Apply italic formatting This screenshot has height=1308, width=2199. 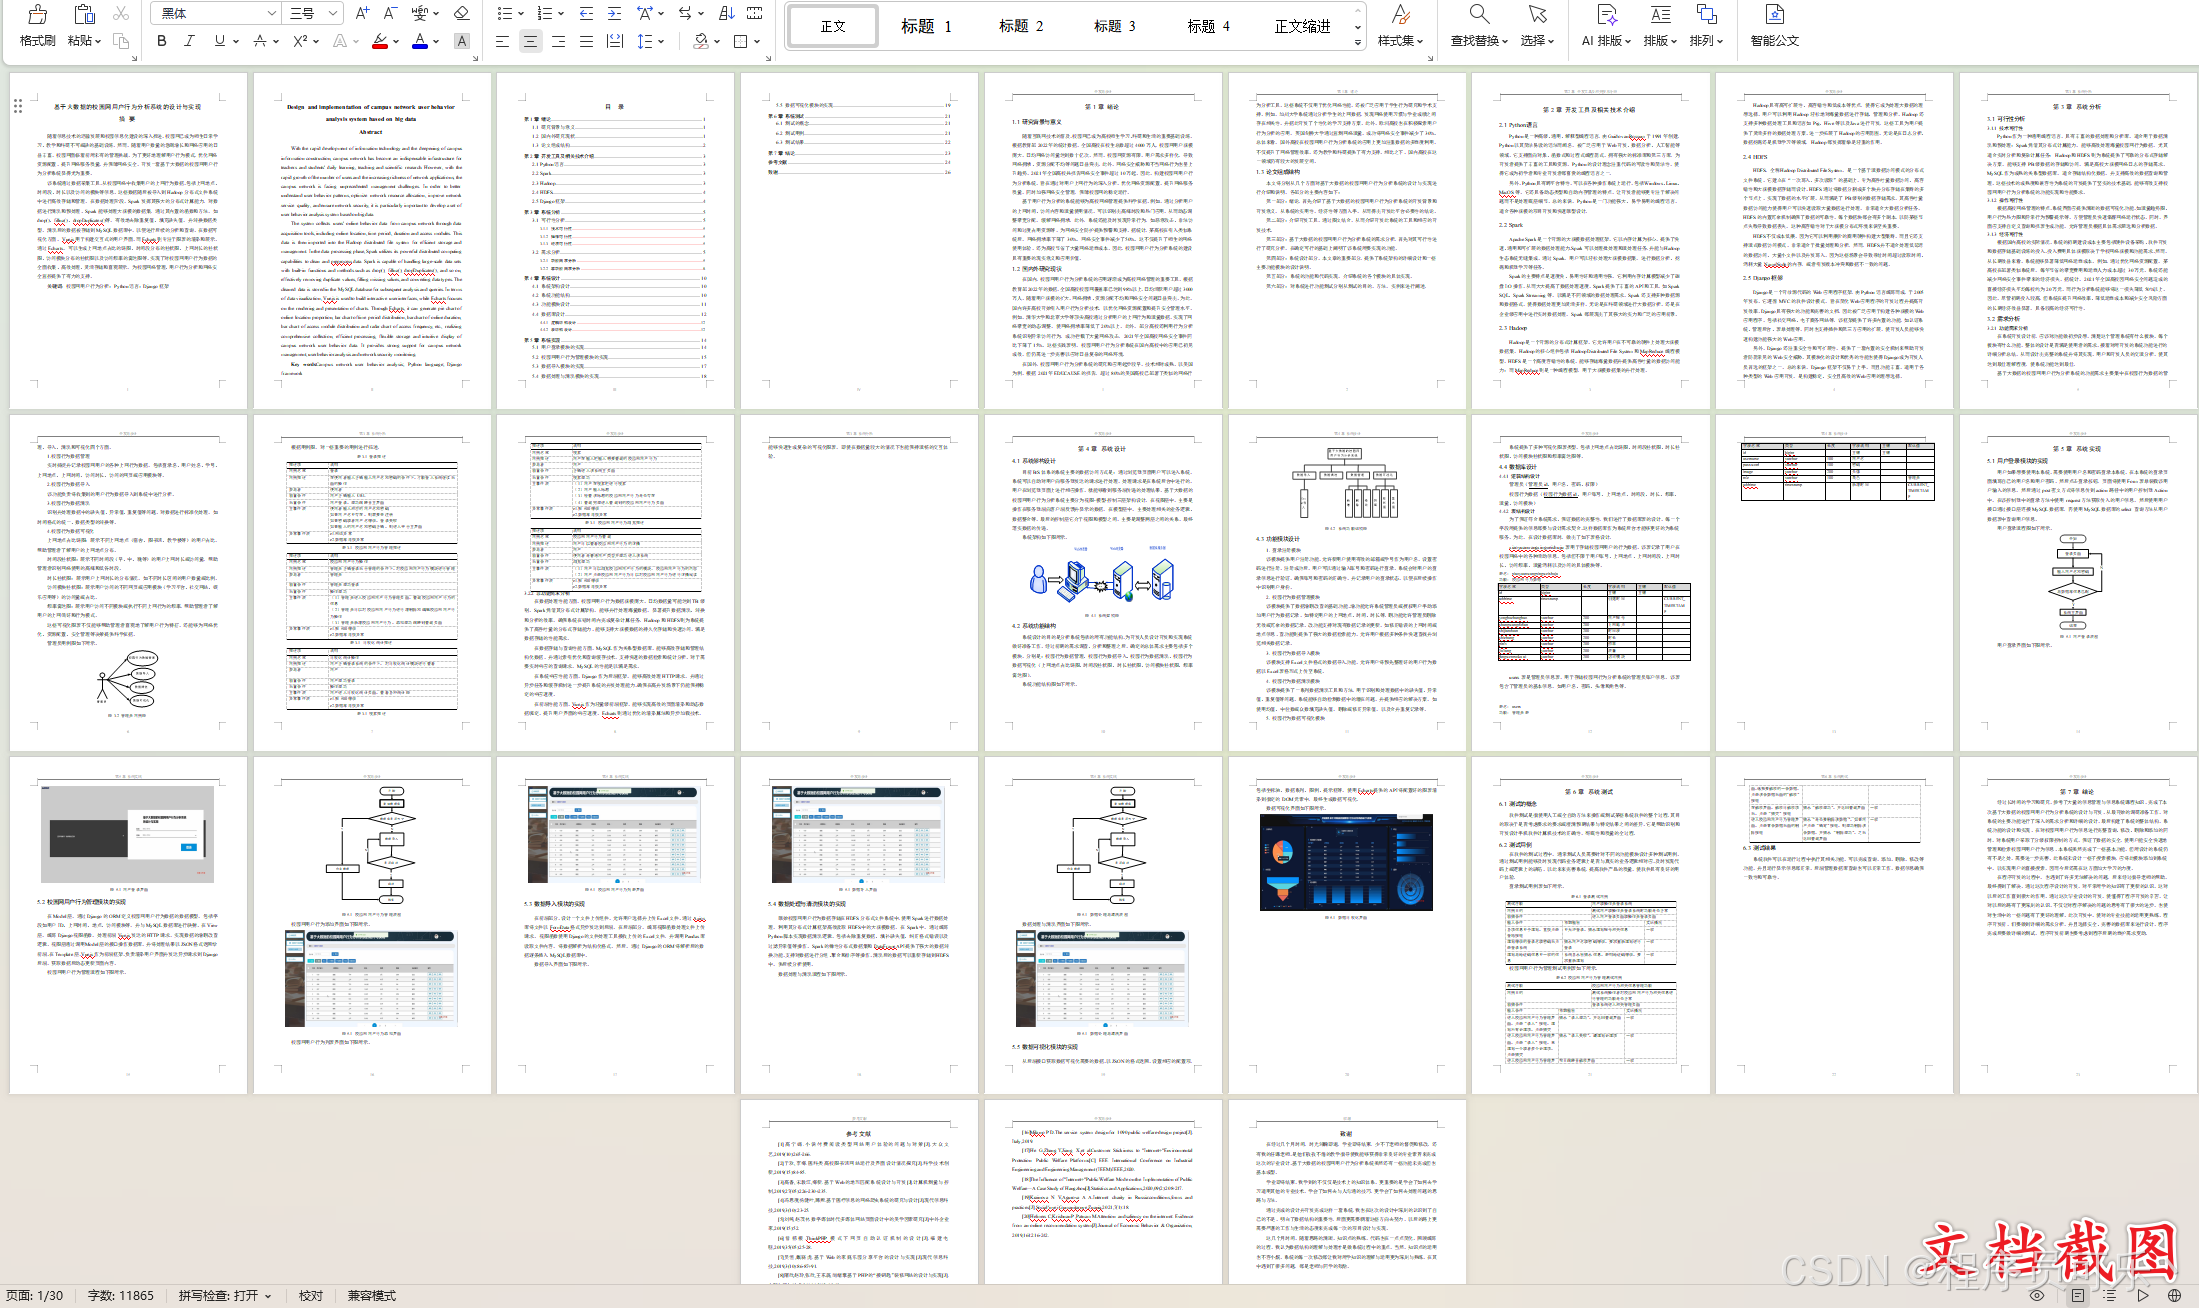pyautogui.click(x=190, y=41)
